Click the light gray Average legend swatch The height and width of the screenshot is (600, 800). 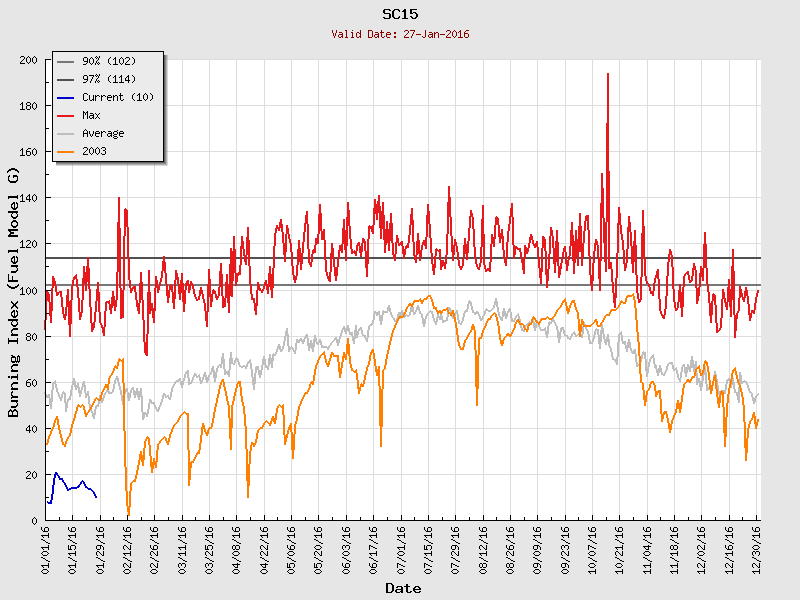[x=66, y=133]
